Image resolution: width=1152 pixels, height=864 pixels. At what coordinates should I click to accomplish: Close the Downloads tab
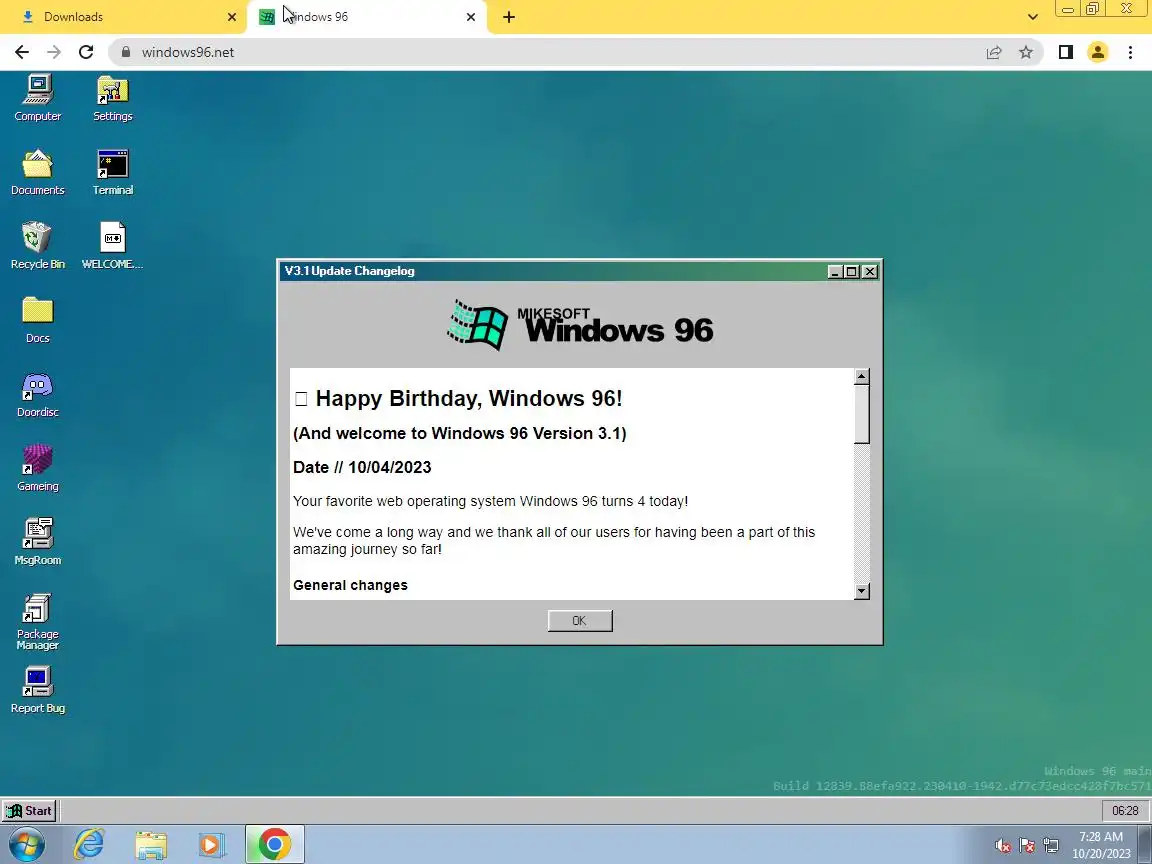coord(232,17)
